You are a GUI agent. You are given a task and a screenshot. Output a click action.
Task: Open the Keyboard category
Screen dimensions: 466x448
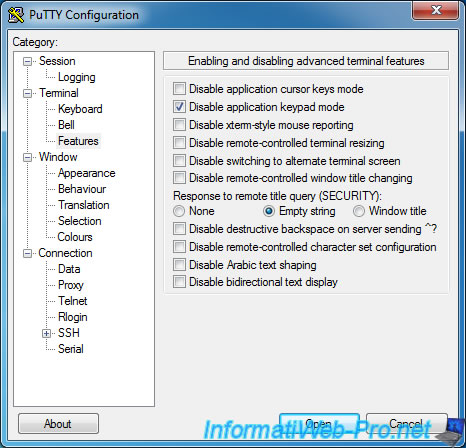80,109
